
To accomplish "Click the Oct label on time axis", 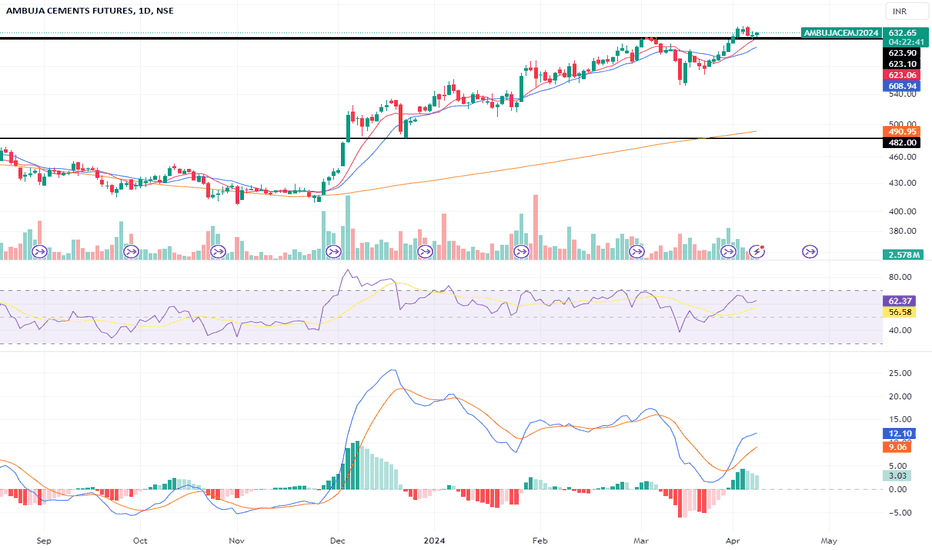I will [x=140, y=540].
